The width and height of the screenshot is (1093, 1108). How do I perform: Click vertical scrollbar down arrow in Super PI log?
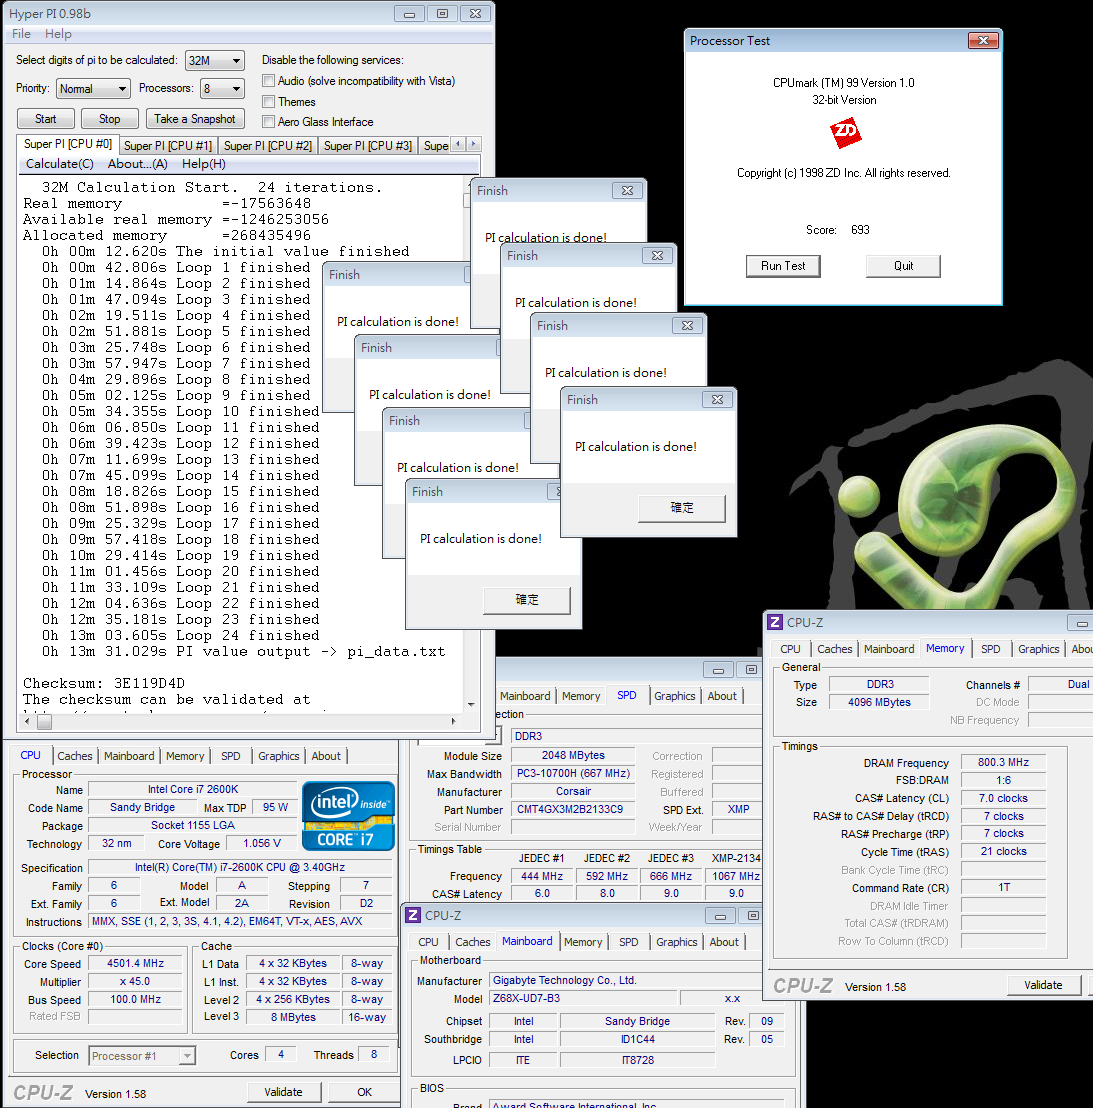pyautogui.click(x=471, y=705)
